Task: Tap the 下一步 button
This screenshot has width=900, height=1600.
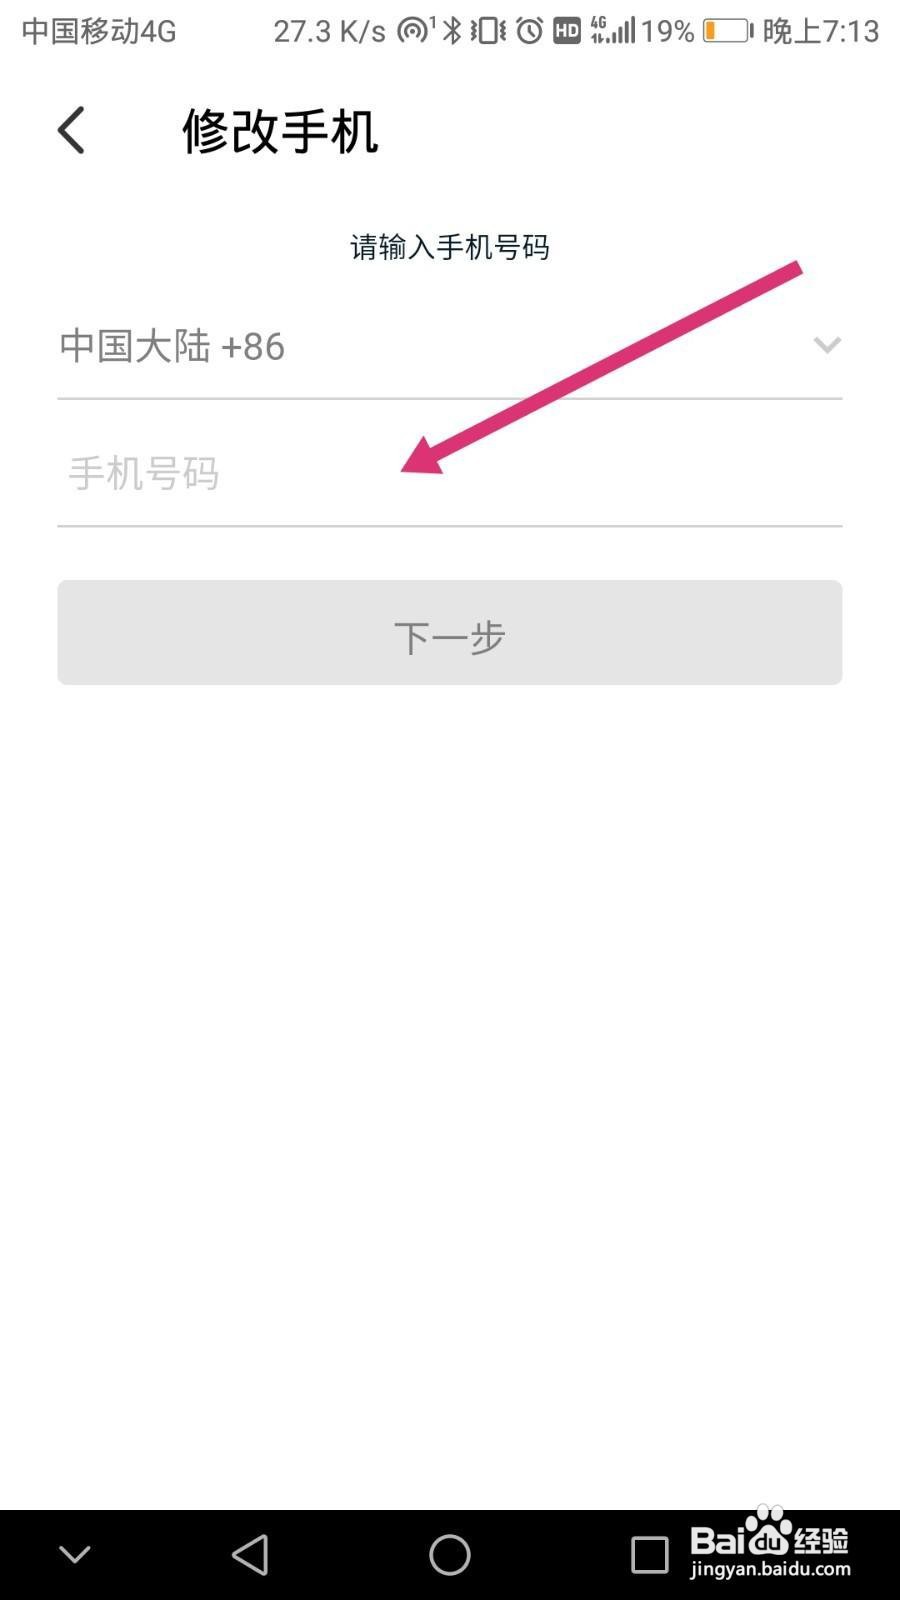Action: tap(450, 633)
